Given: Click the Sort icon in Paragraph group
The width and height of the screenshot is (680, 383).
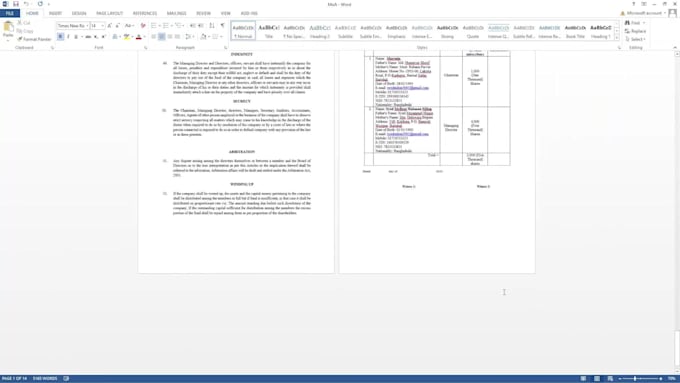Looking at the screenshot, I should (212, 26).
